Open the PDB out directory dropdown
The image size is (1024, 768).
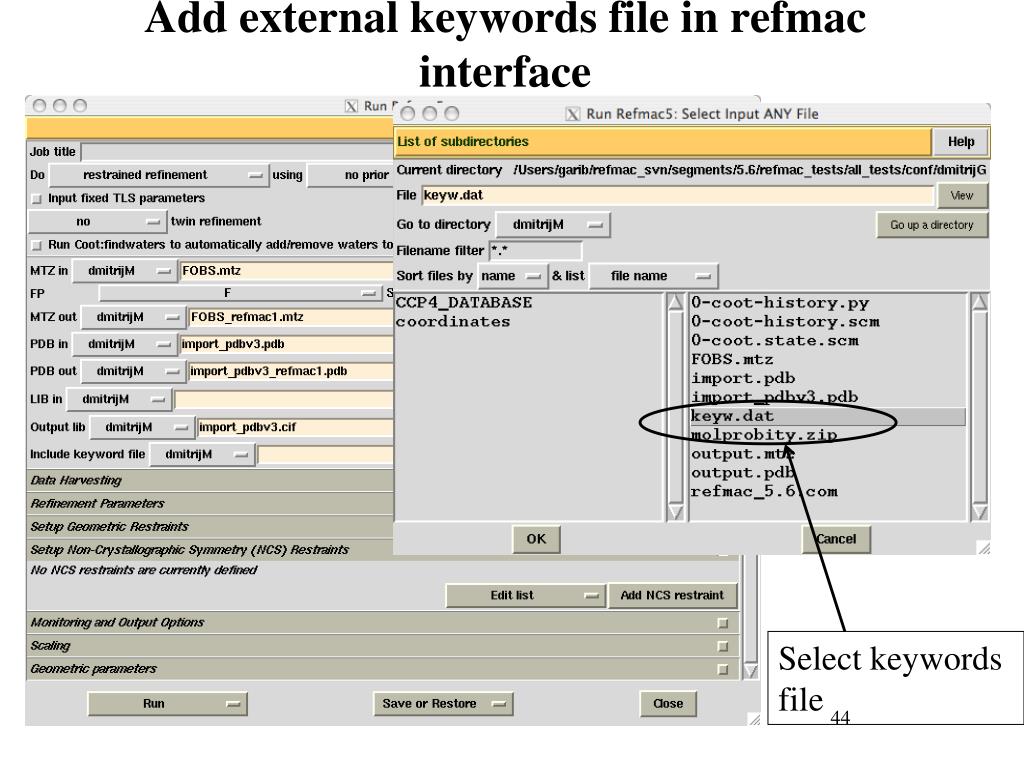click(132, 372)
